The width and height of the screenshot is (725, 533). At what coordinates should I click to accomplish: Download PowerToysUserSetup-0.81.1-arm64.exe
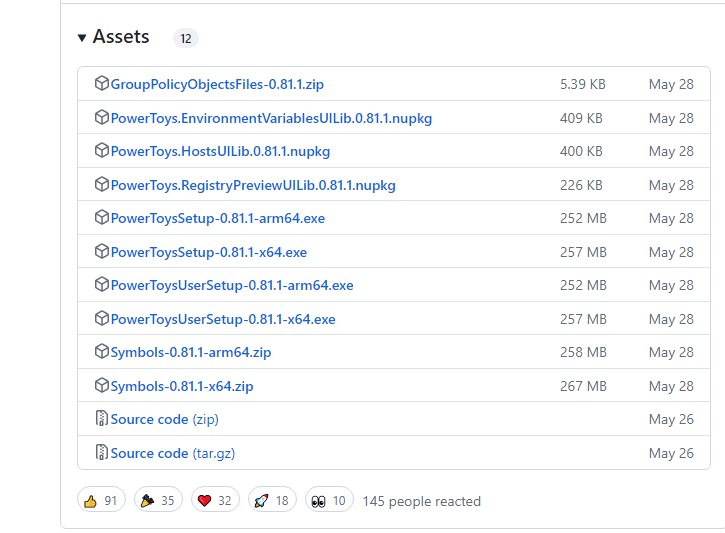(x=232, y=285)
